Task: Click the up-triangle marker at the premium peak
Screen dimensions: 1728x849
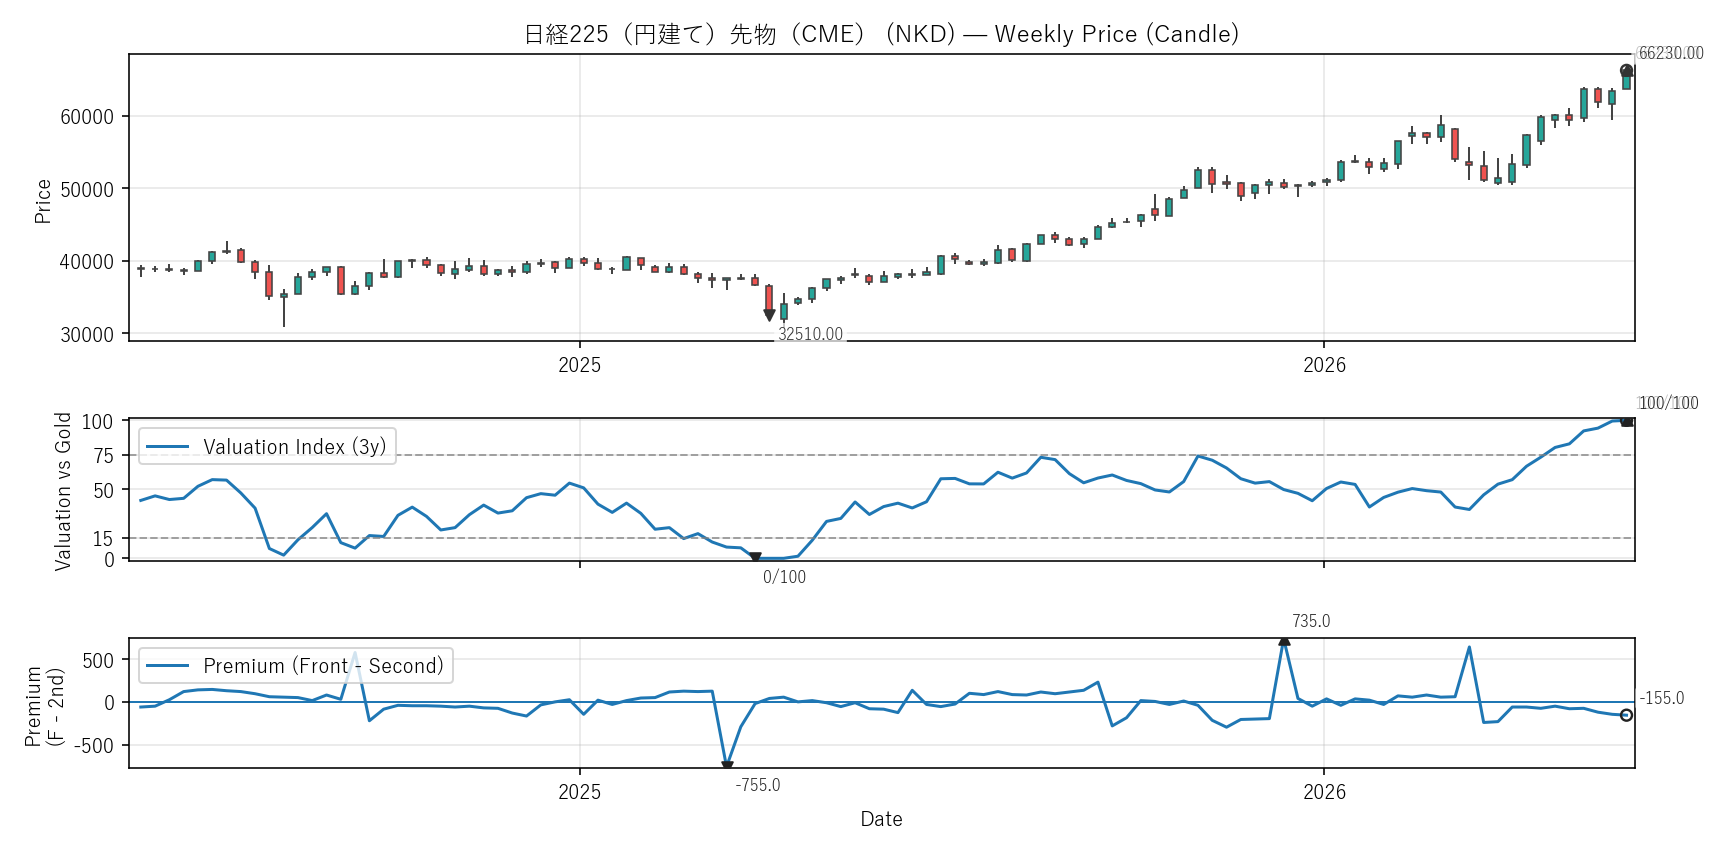Action: point(1284,641)
